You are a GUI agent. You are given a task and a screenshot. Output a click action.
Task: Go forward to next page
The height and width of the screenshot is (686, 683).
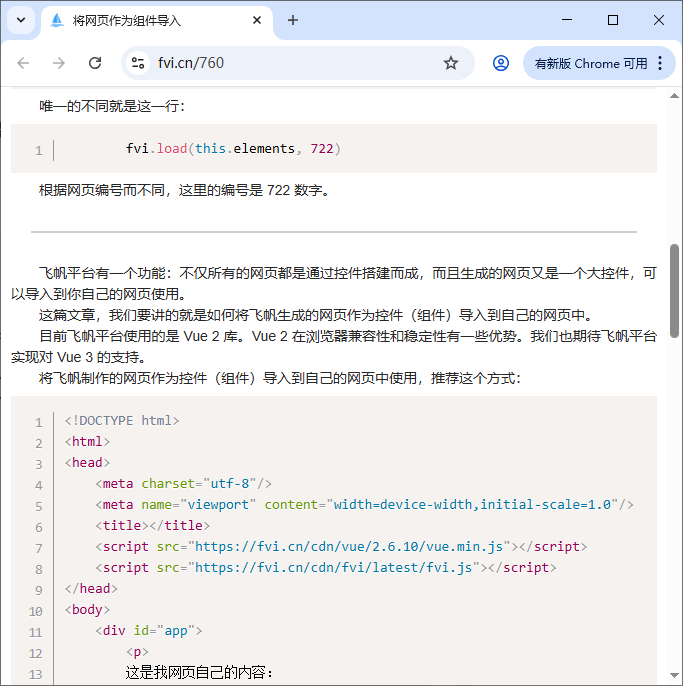pyautogui.click(x=59, y=63)
